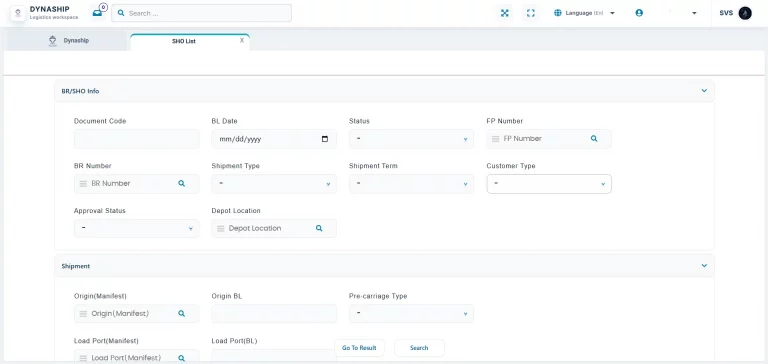Viewport: 768px width, 364px height.
Task: Click the Go To Result button
Action: coord(359,348)
